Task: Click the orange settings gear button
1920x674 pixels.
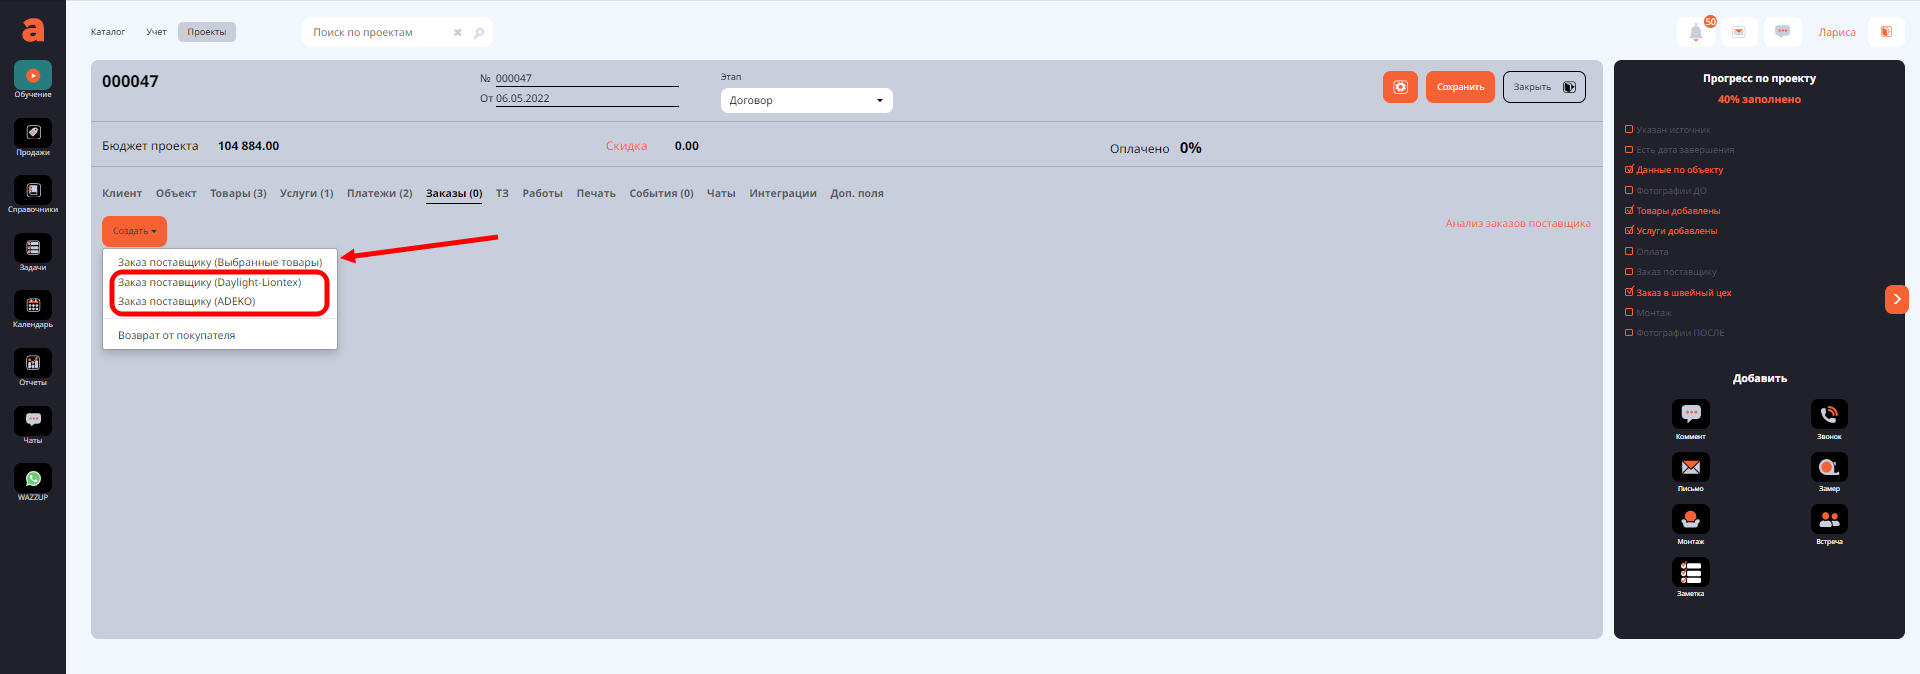Action: pos(1400,87)
